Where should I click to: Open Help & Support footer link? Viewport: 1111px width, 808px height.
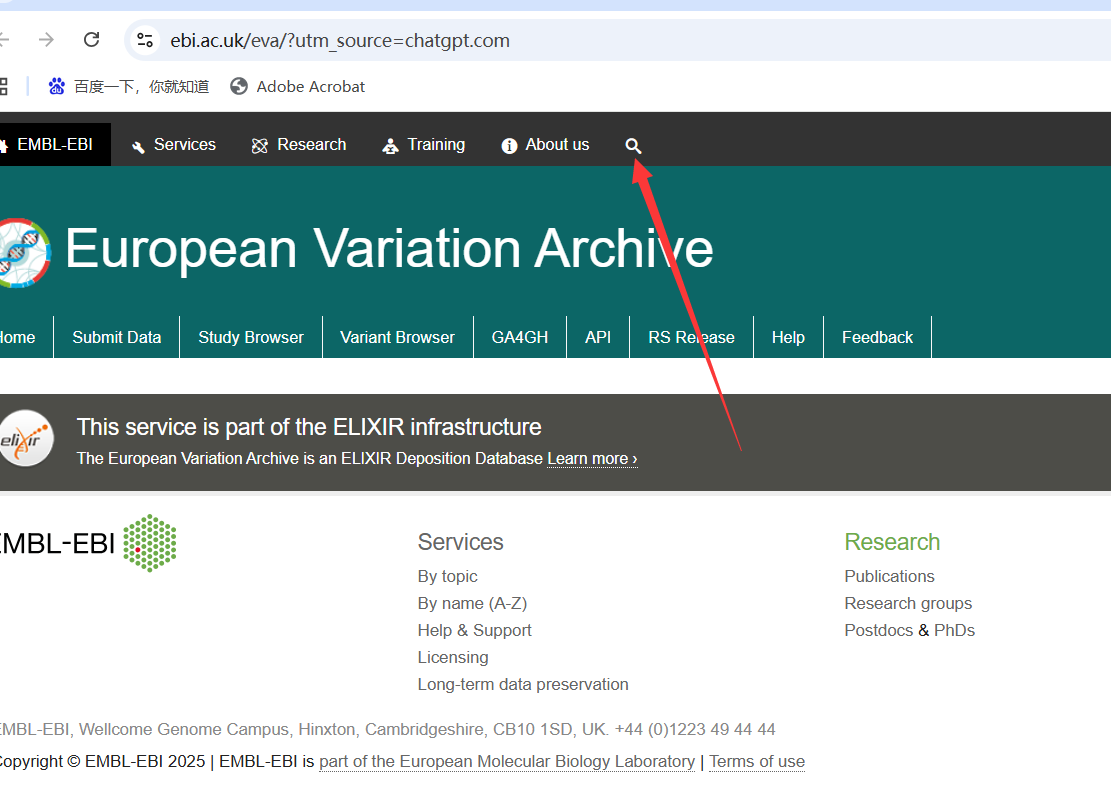click(x=475, y=630)
